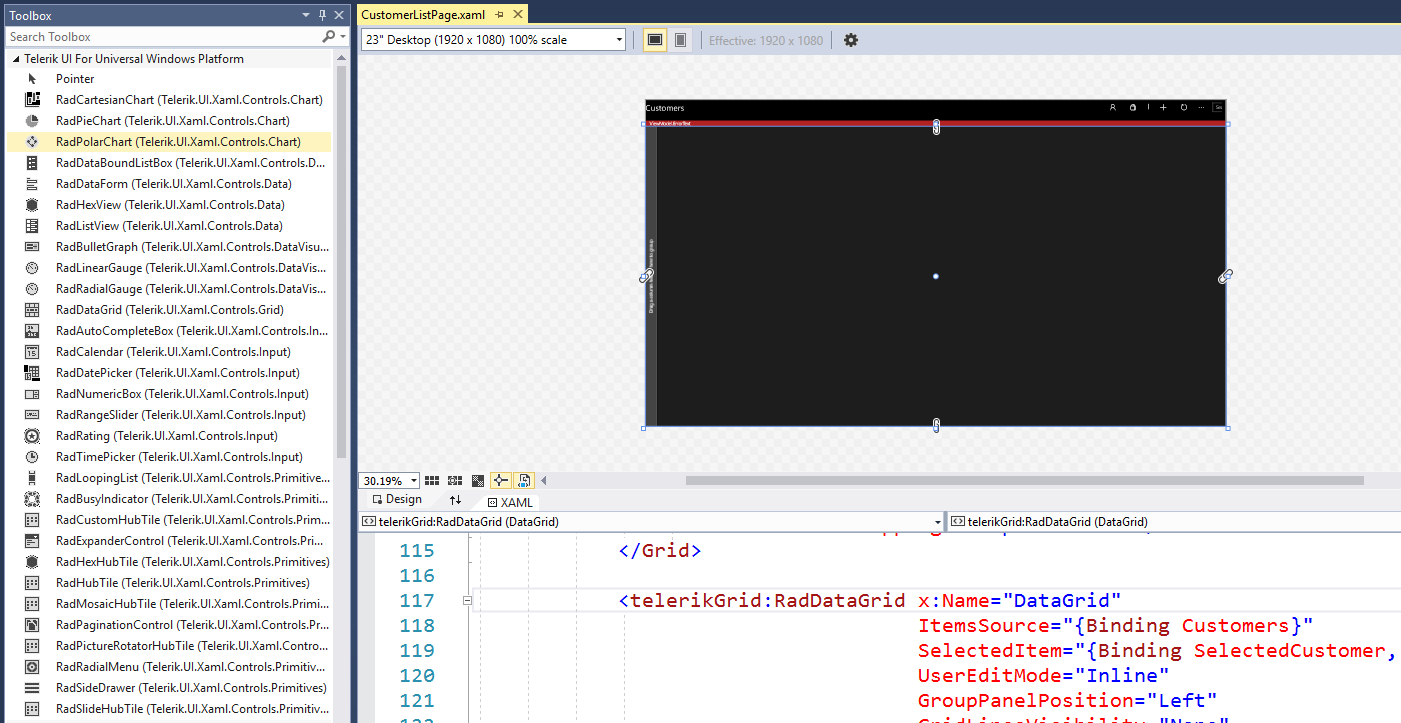
Task: Open left telerikGrid:RadDataGrid element dropdown
Action: click(x=937, y=522)
